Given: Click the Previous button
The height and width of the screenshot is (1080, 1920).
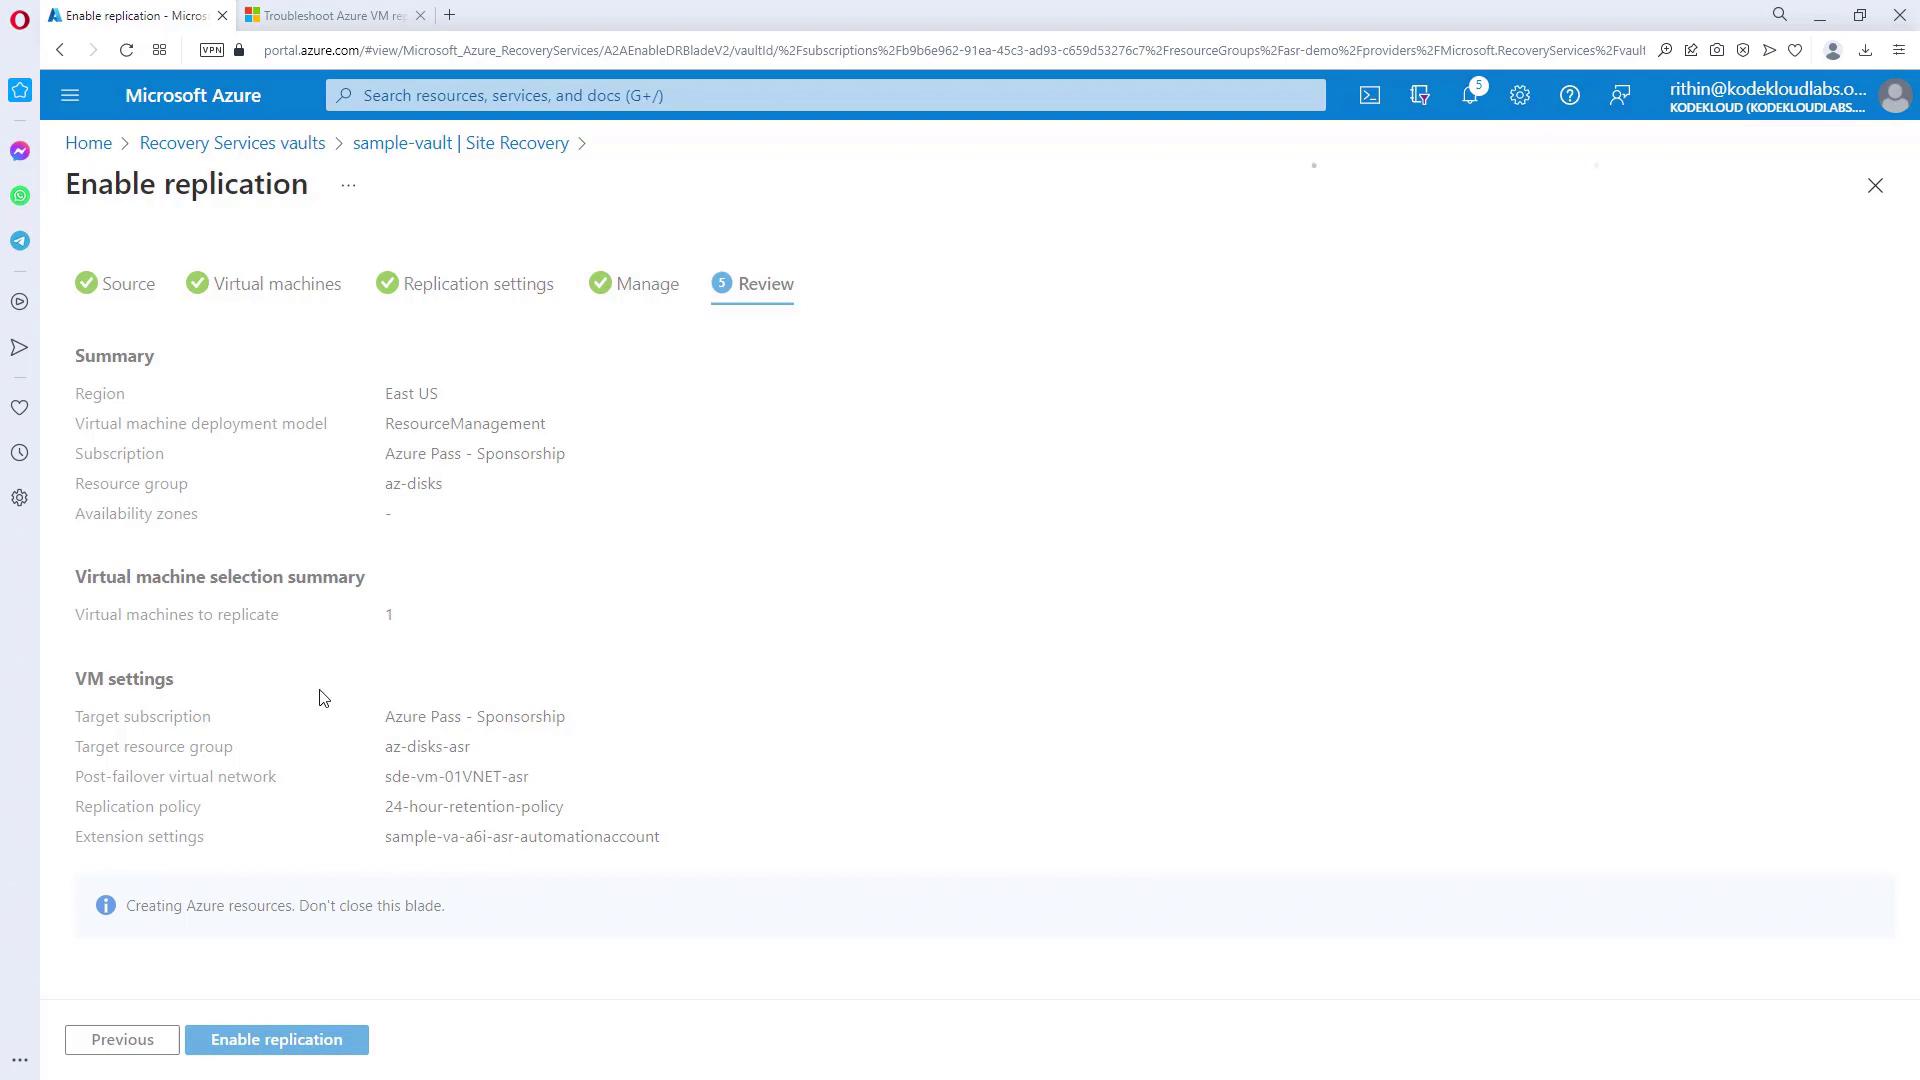Looking at the screenshot, I should click(x=122, y=1040).
